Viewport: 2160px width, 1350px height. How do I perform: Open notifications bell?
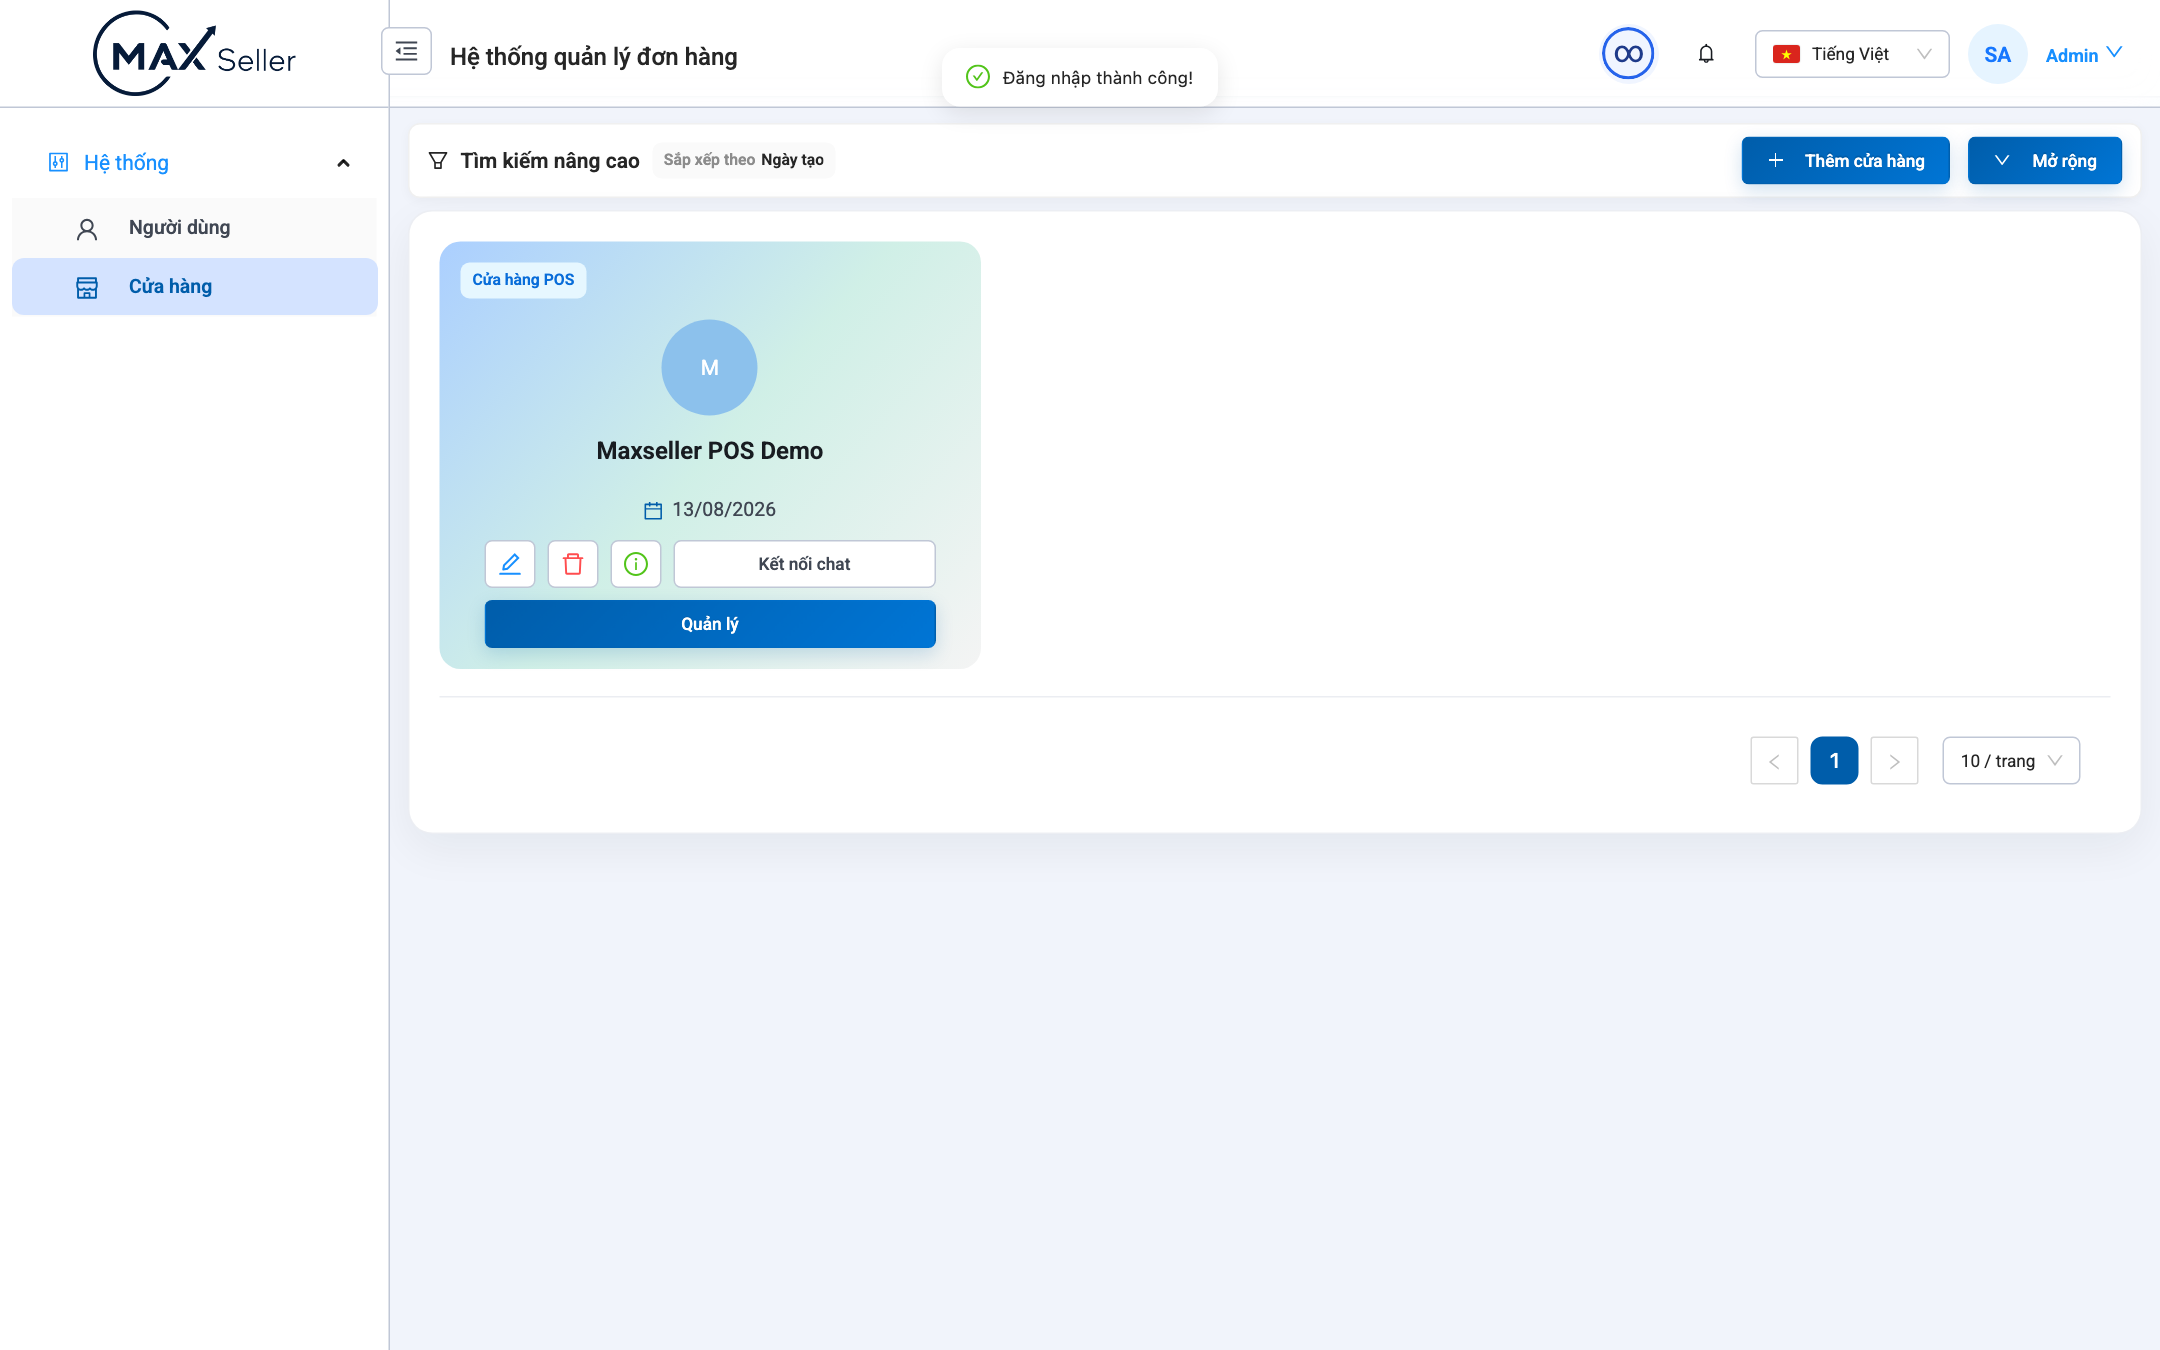pyautogui.click(x=1706, y=54)
